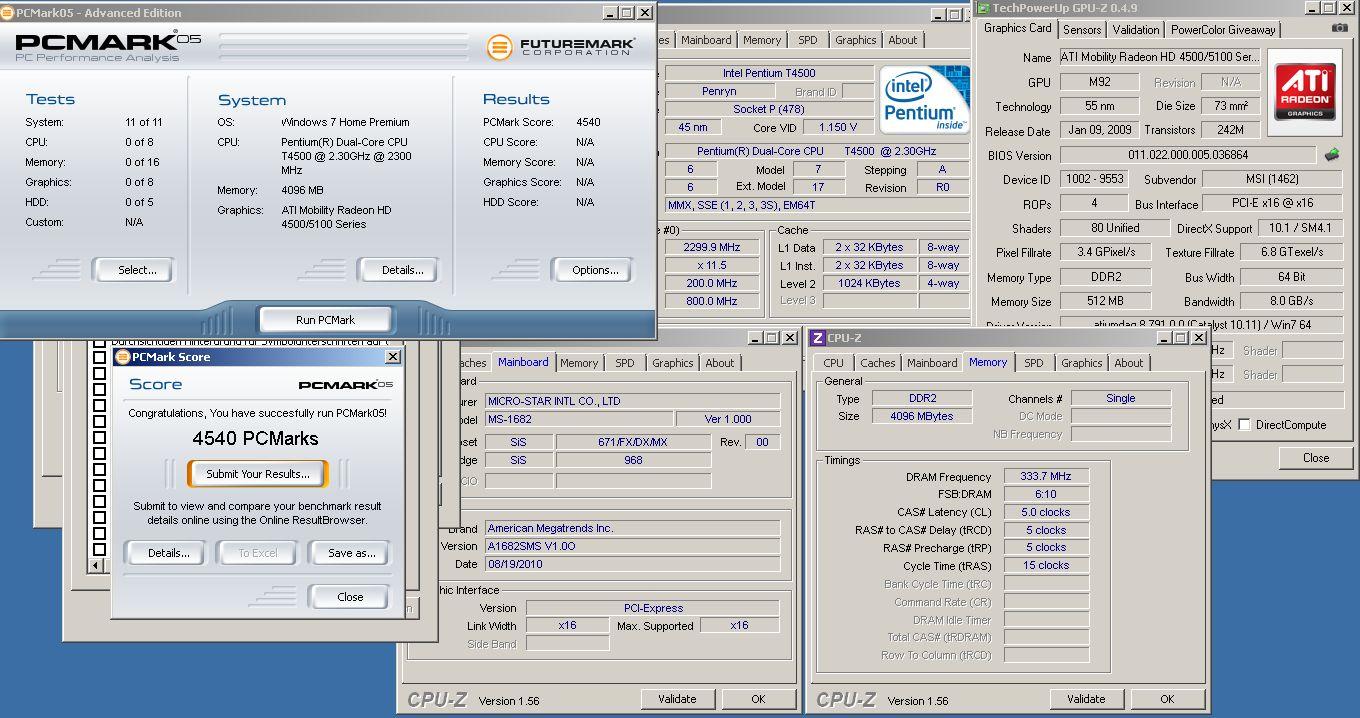1360x718 pixels.
Task: Click the Intel Pentium inside logo
Action: (x=925, y=100)
